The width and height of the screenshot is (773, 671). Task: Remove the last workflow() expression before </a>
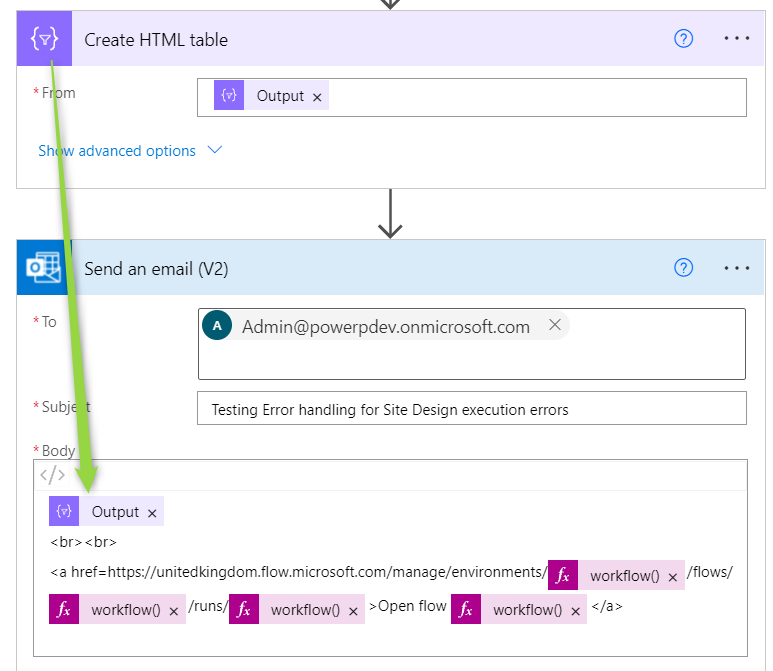576,611
